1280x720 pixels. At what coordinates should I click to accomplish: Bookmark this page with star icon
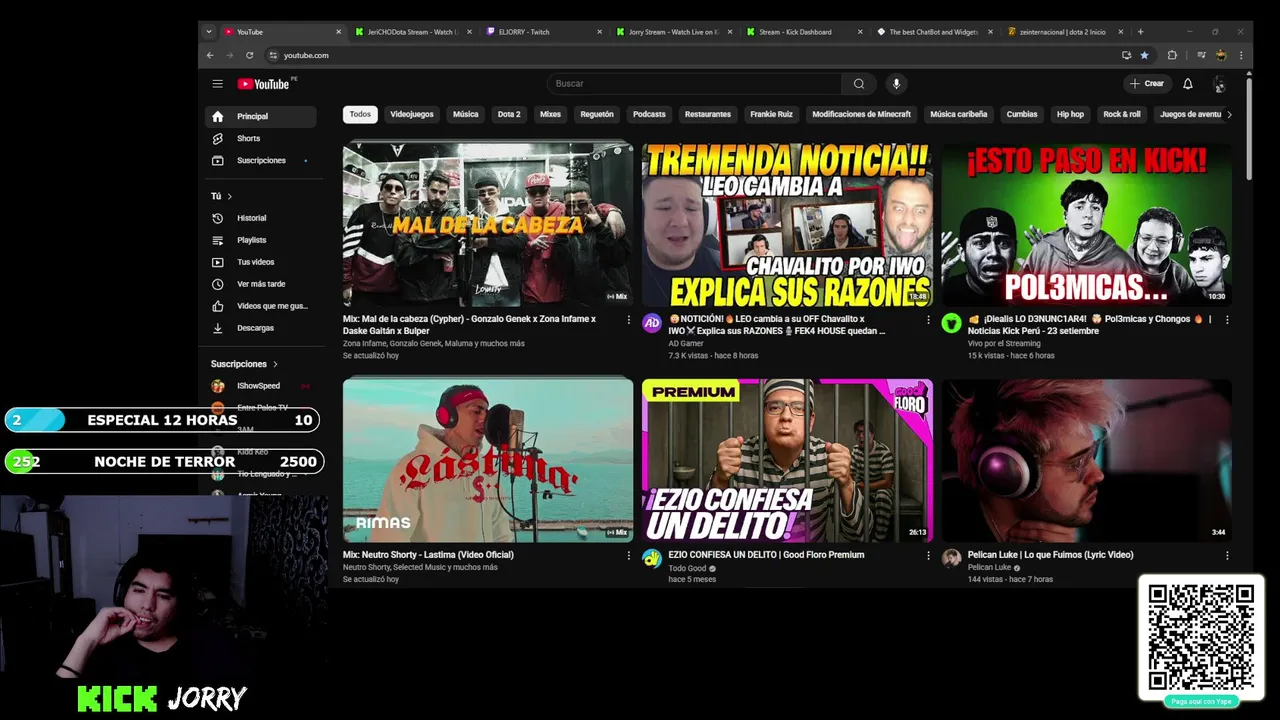pos(1144,55)
